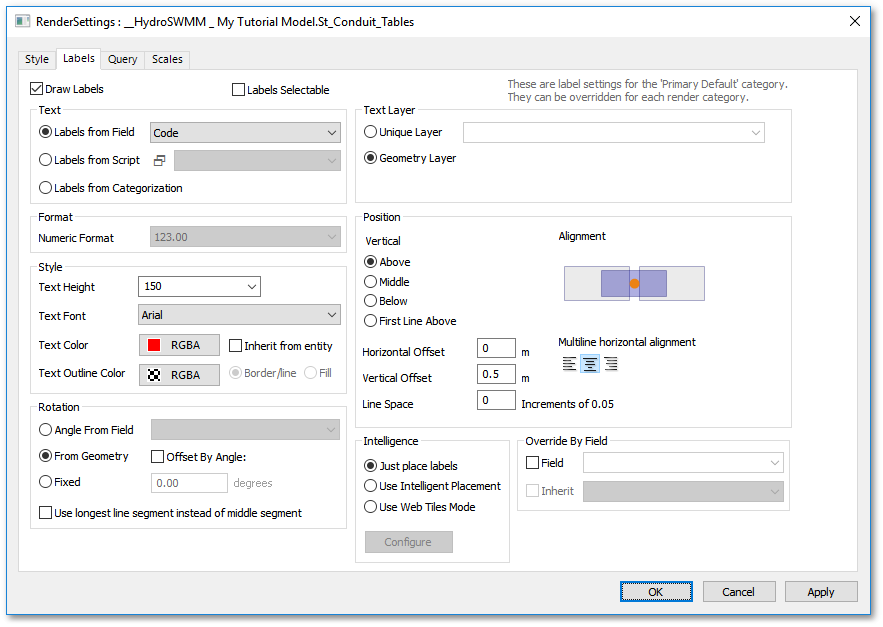The height and width of the screenshot is (627, 883).
Task: Open the Text Height dropdown
Action: 199,286
